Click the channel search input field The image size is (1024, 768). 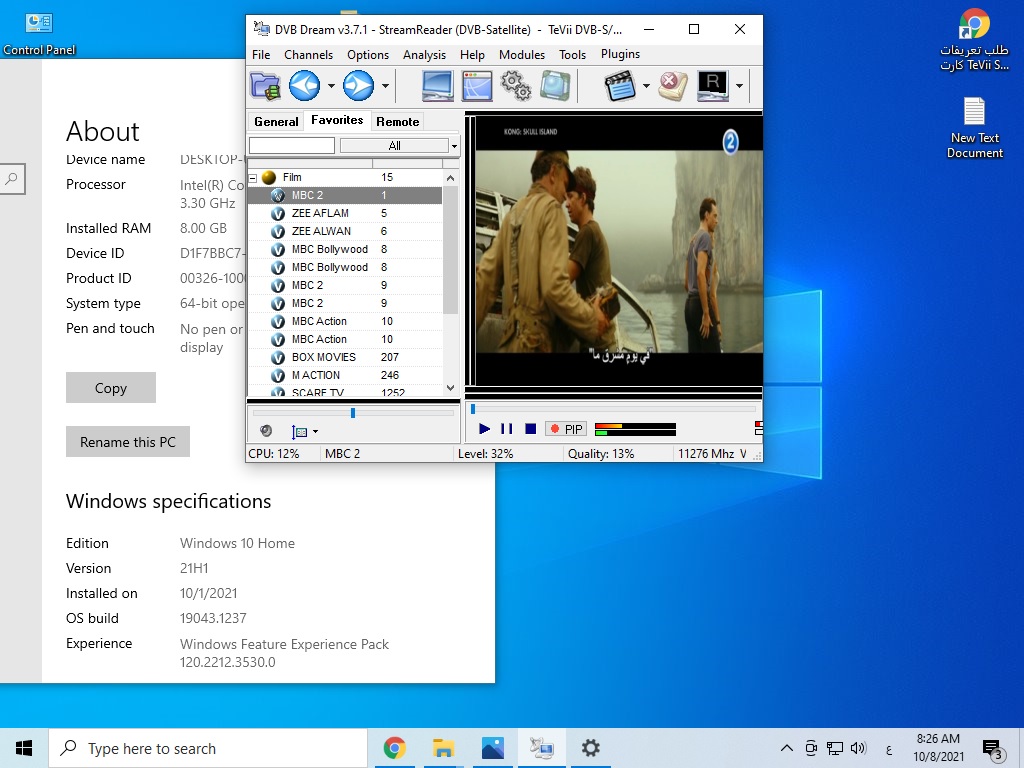coord(292,145)
